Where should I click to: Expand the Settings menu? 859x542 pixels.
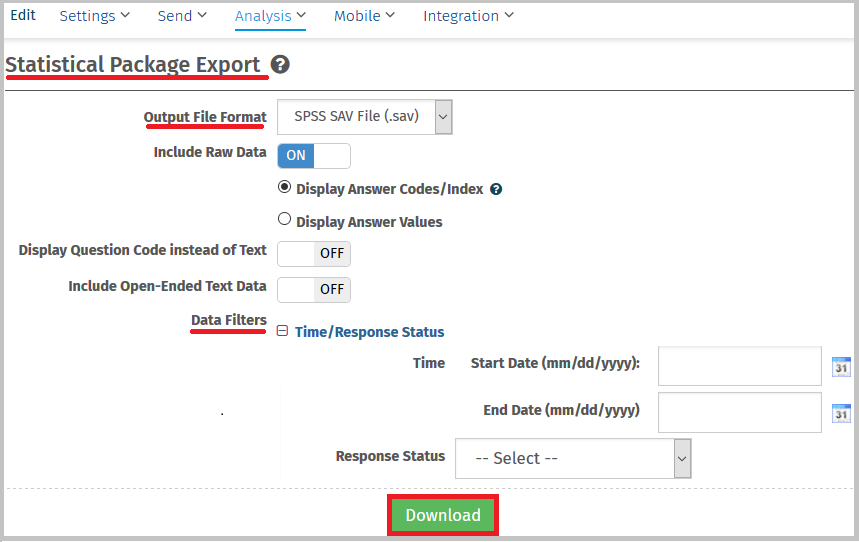pos(95,16)
